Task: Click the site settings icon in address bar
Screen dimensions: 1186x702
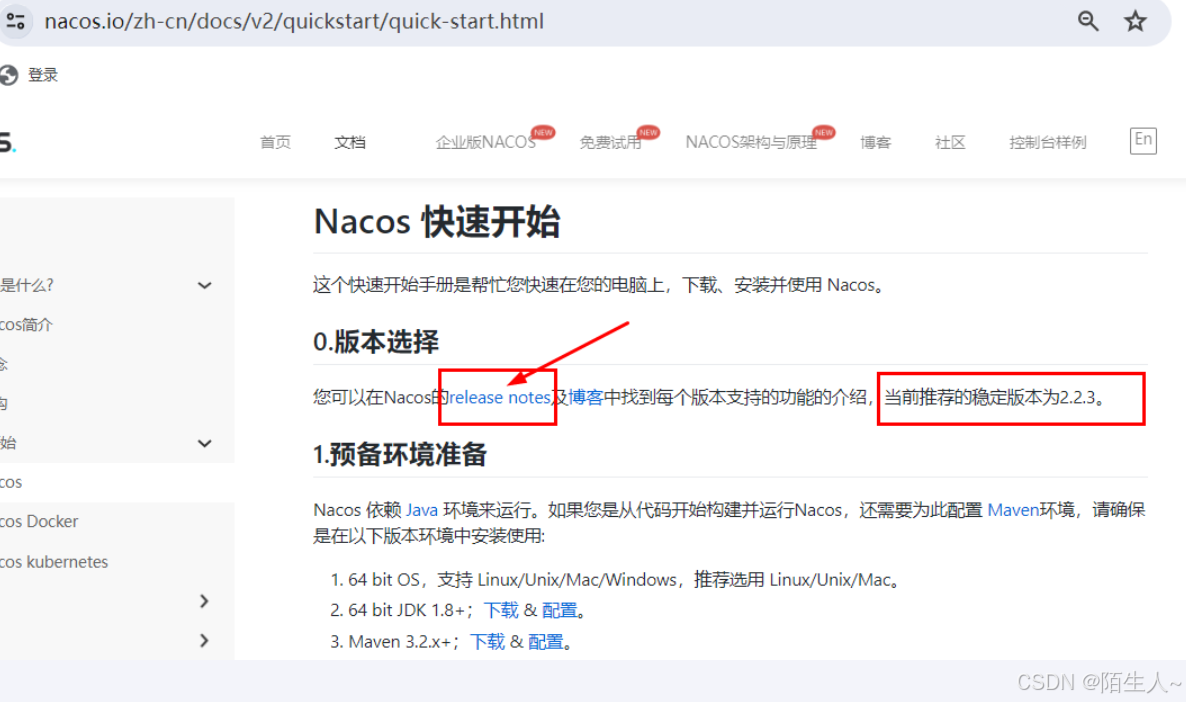Action: (15, 21)
